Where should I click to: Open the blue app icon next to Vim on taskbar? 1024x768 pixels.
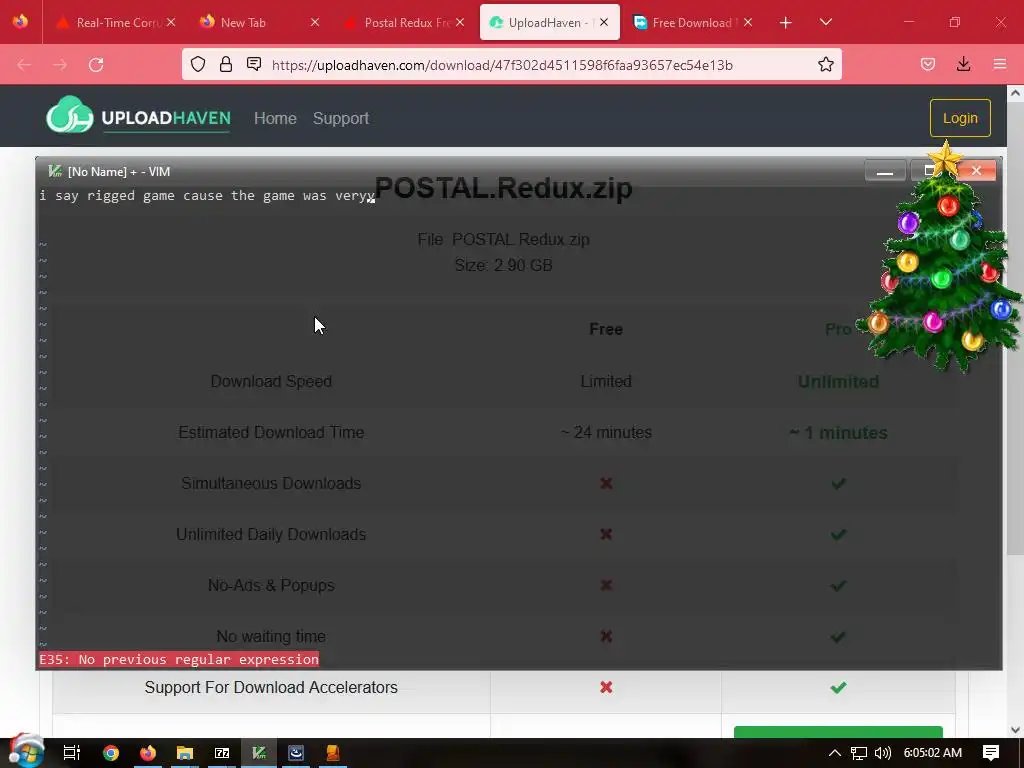click(296, 752)
